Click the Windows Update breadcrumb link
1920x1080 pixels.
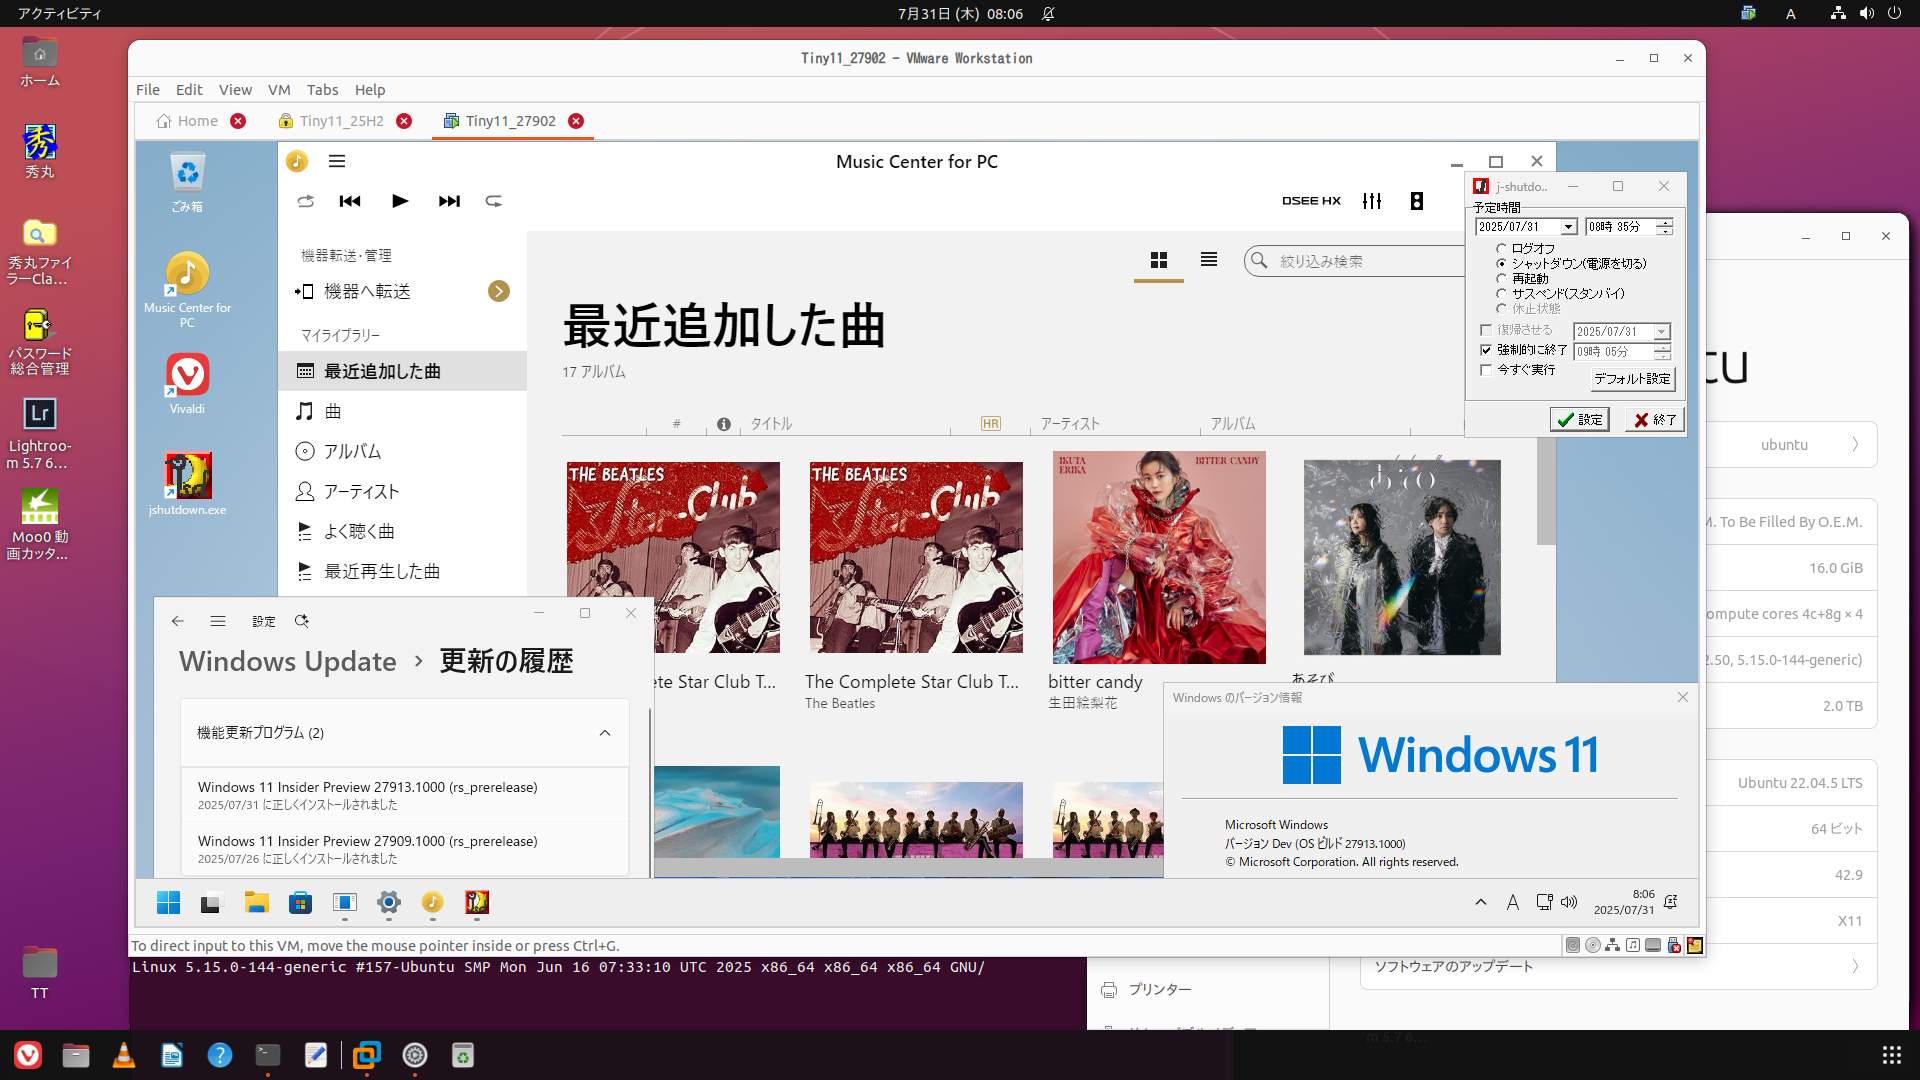click(288, 661)
